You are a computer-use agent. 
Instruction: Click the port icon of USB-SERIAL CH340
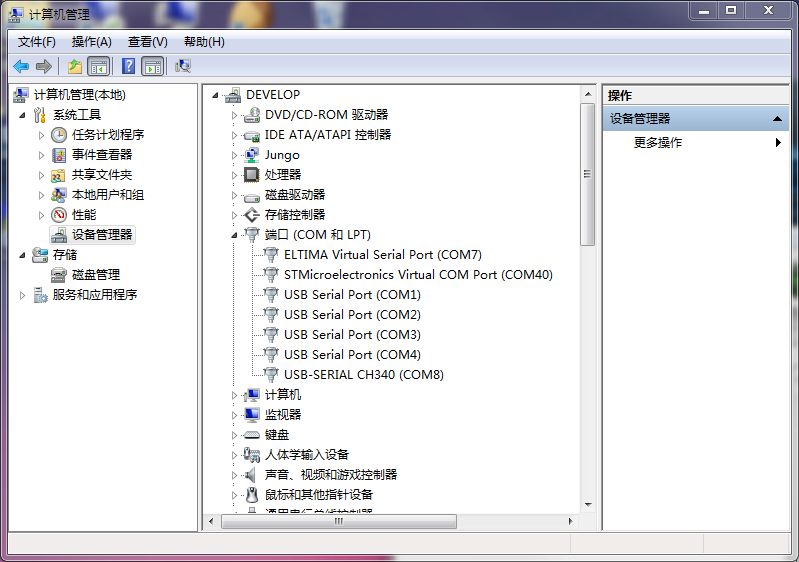click(x=271, y=375)
